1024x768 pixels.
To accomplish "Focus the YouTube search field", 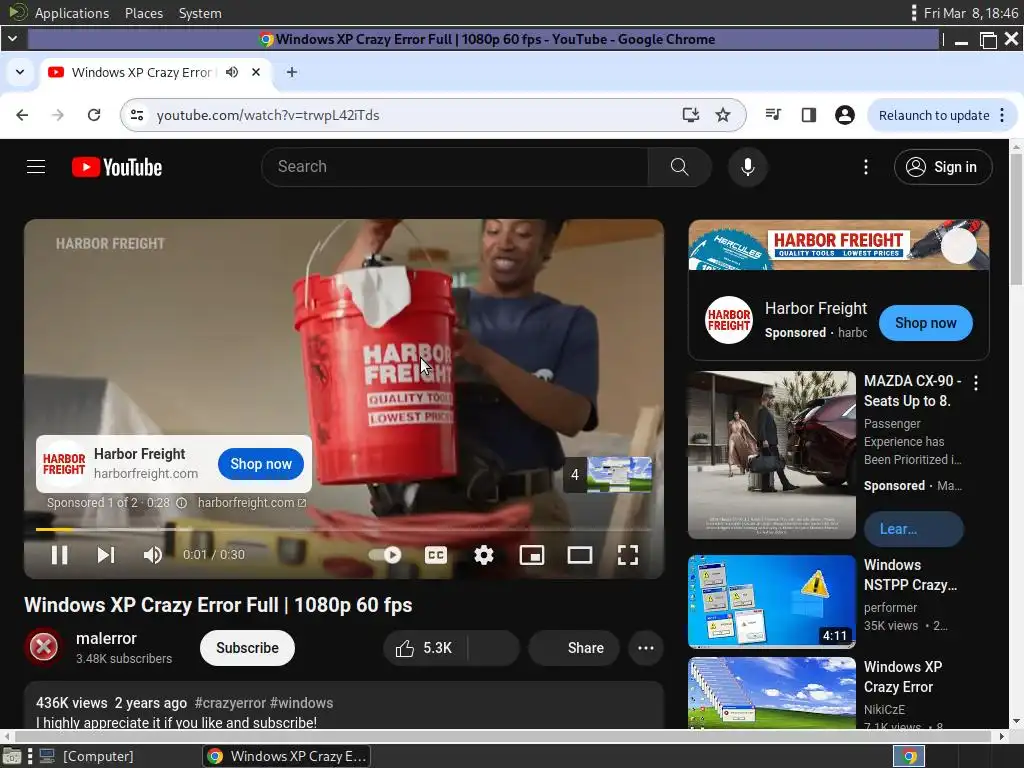I will tap(454, 167).
